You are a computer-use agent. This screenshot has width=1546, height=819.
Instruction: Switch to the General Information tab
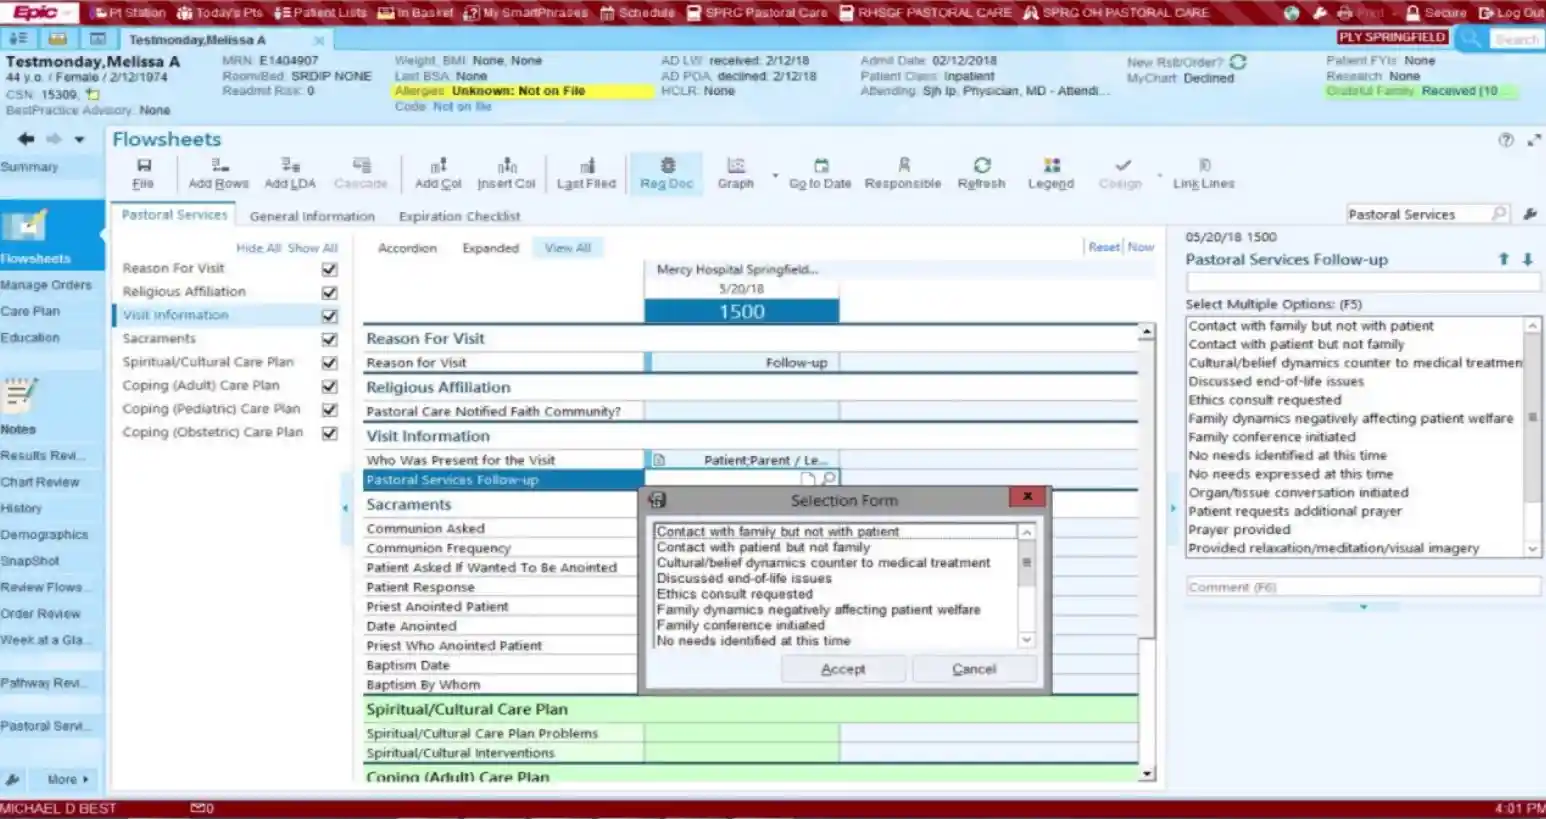[x=311, y=216]
